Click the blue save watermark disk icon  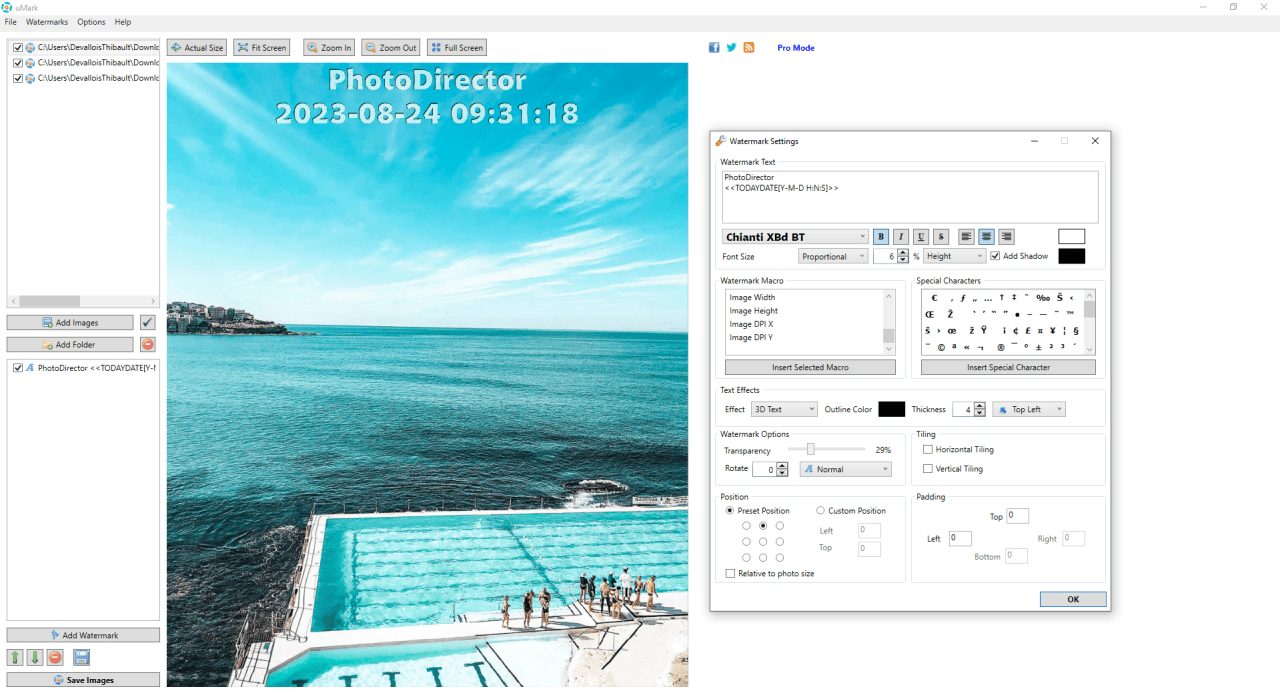[82, 657]
